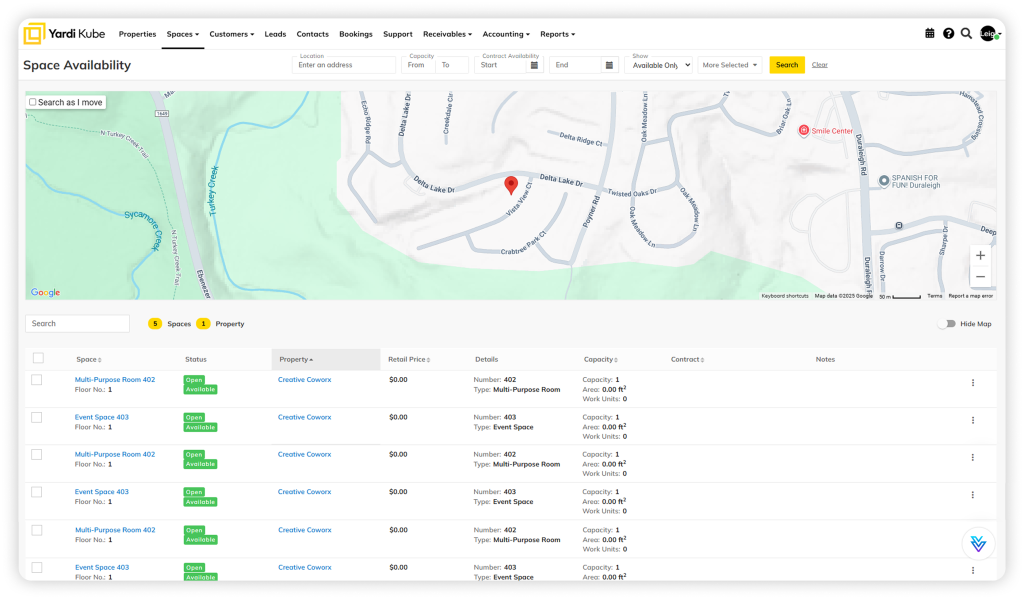Open the contract Start date calendar picker
This screenshot has height=599, width=1024.
(x=534, y=65)
